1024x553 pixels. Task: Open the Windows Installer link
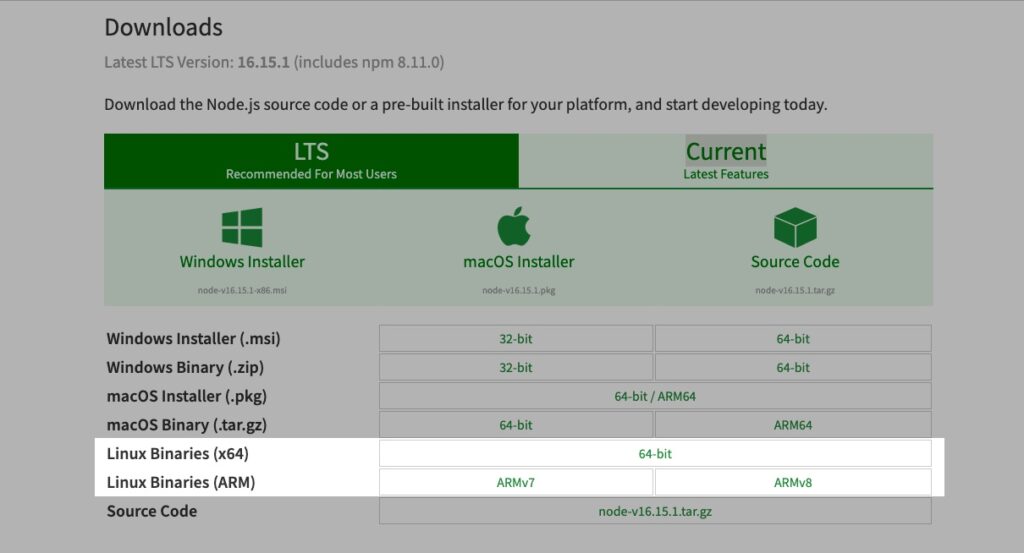(242, 262)
